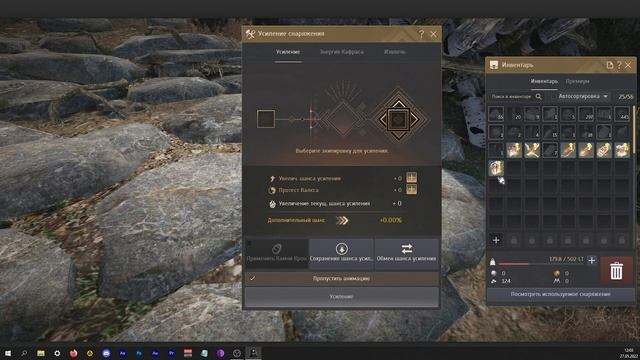Click the weight lock icon in inventory
Screen dimensions: 640x360
pyautogui.click(x=493, y=262)
